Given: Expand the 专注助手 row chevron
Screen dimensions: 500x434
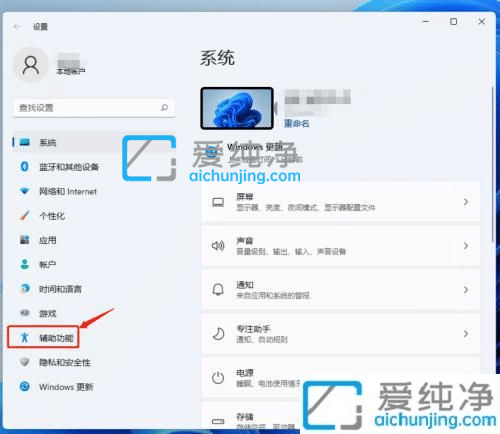Looking at the screenshot, I should (466, 334).
